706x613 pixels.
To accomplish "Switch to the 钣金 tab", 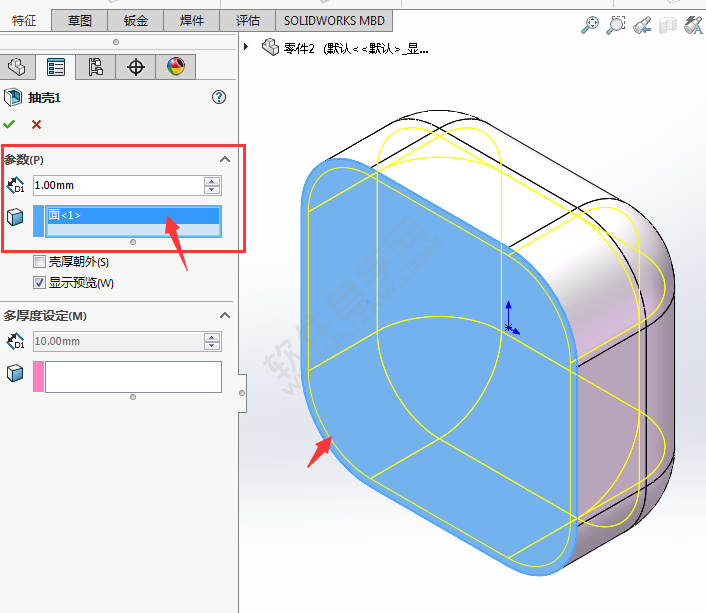I will [x=136, y=21].
